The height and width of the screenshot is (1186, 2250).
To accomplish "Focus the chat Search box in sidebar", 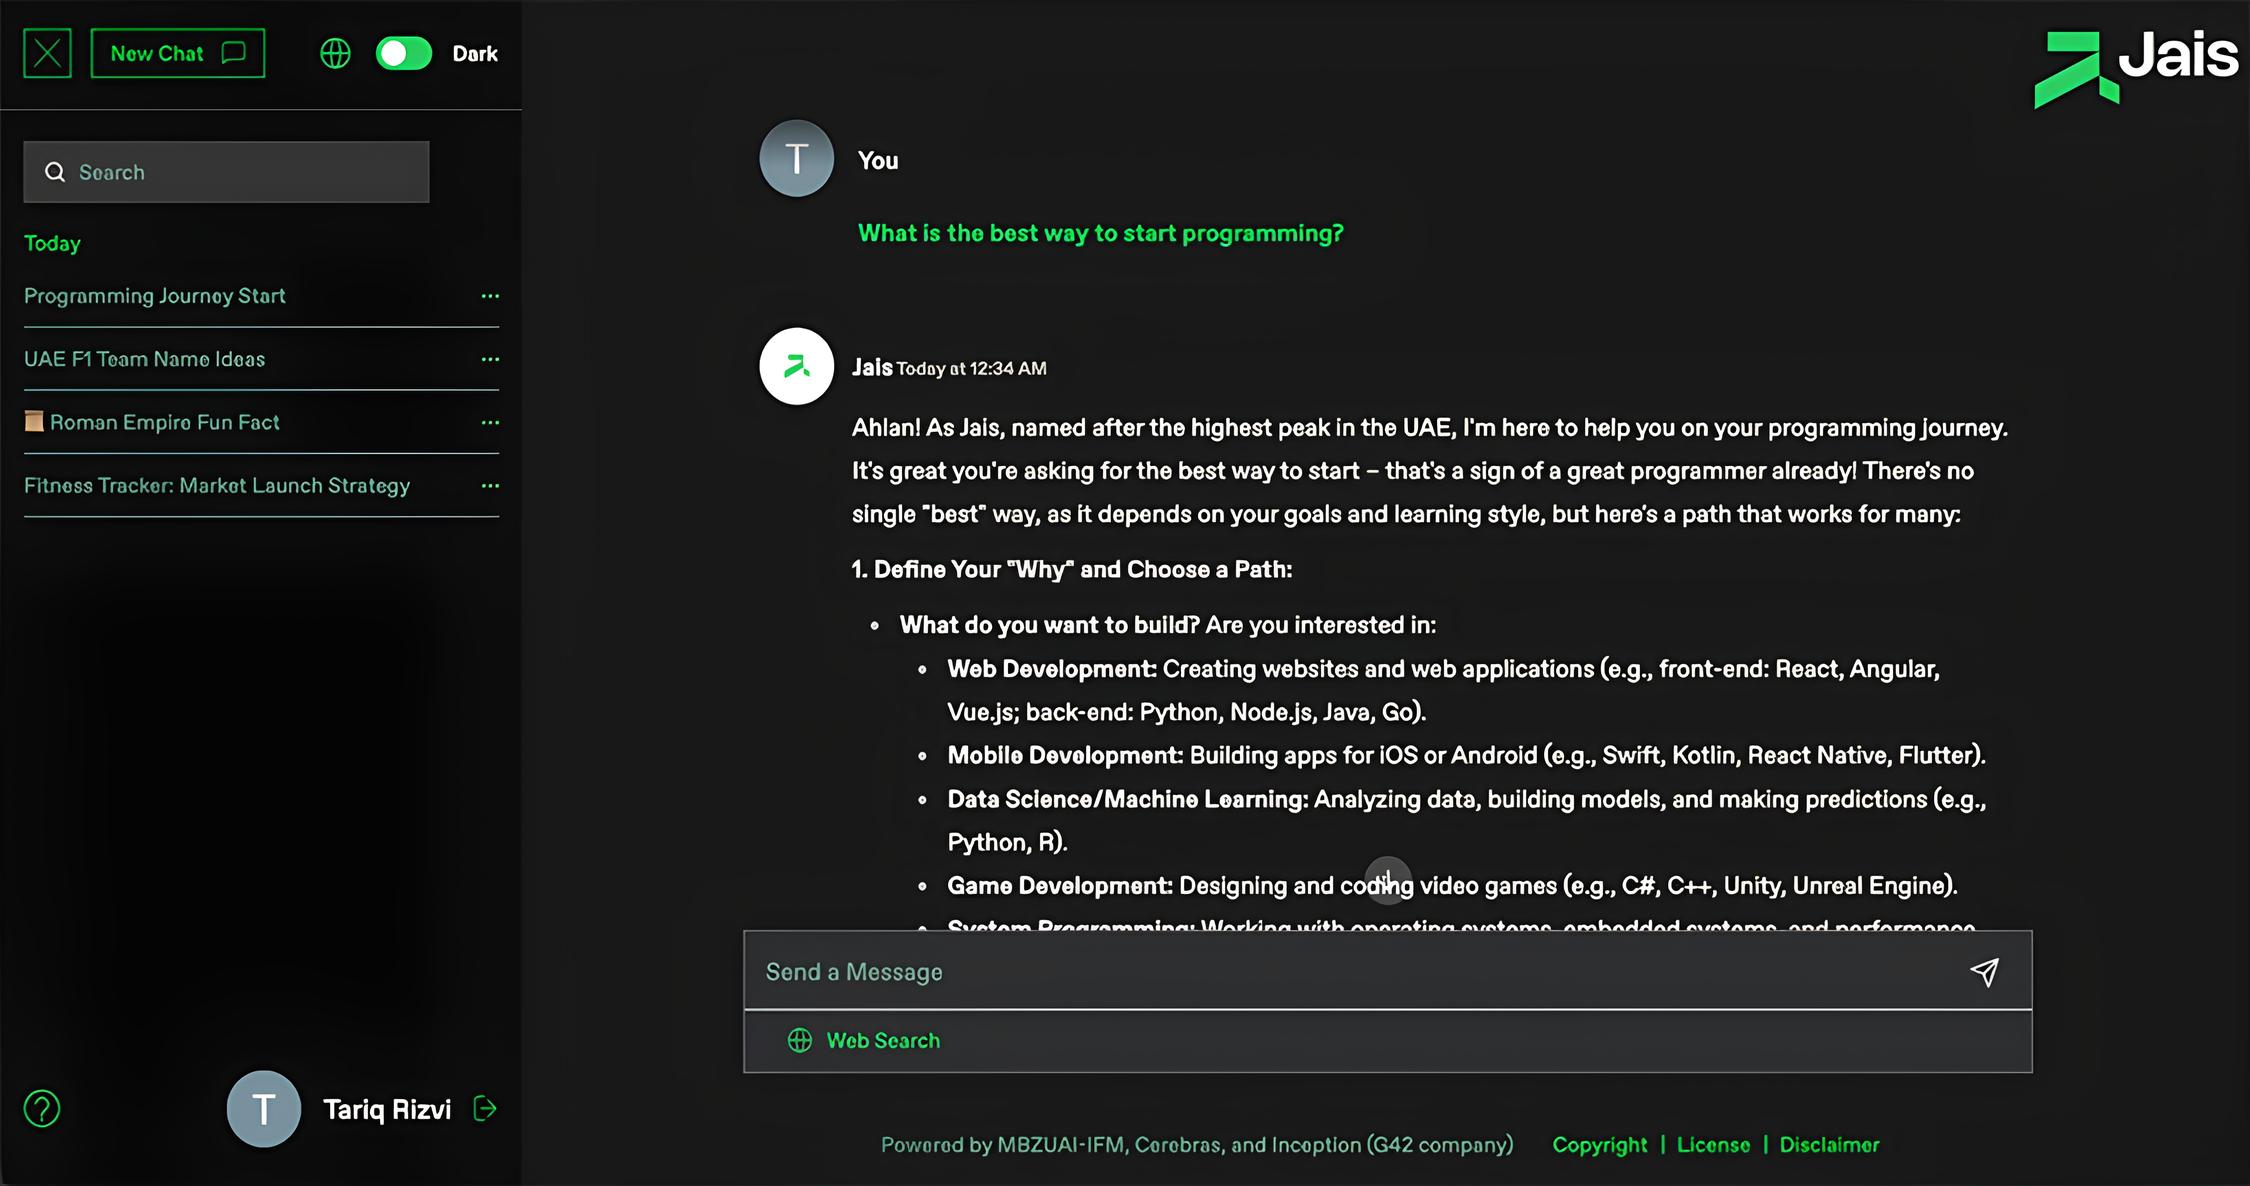I will [226, 172].
